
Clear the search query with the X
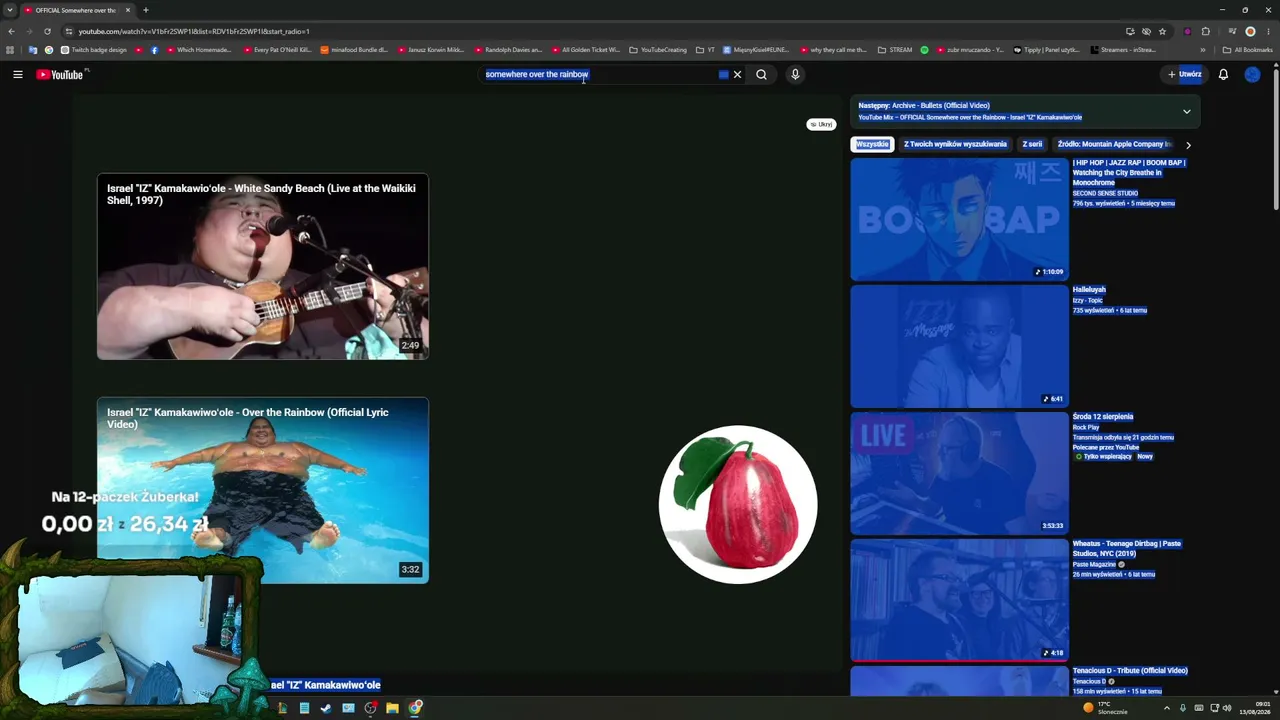point(738,74)
